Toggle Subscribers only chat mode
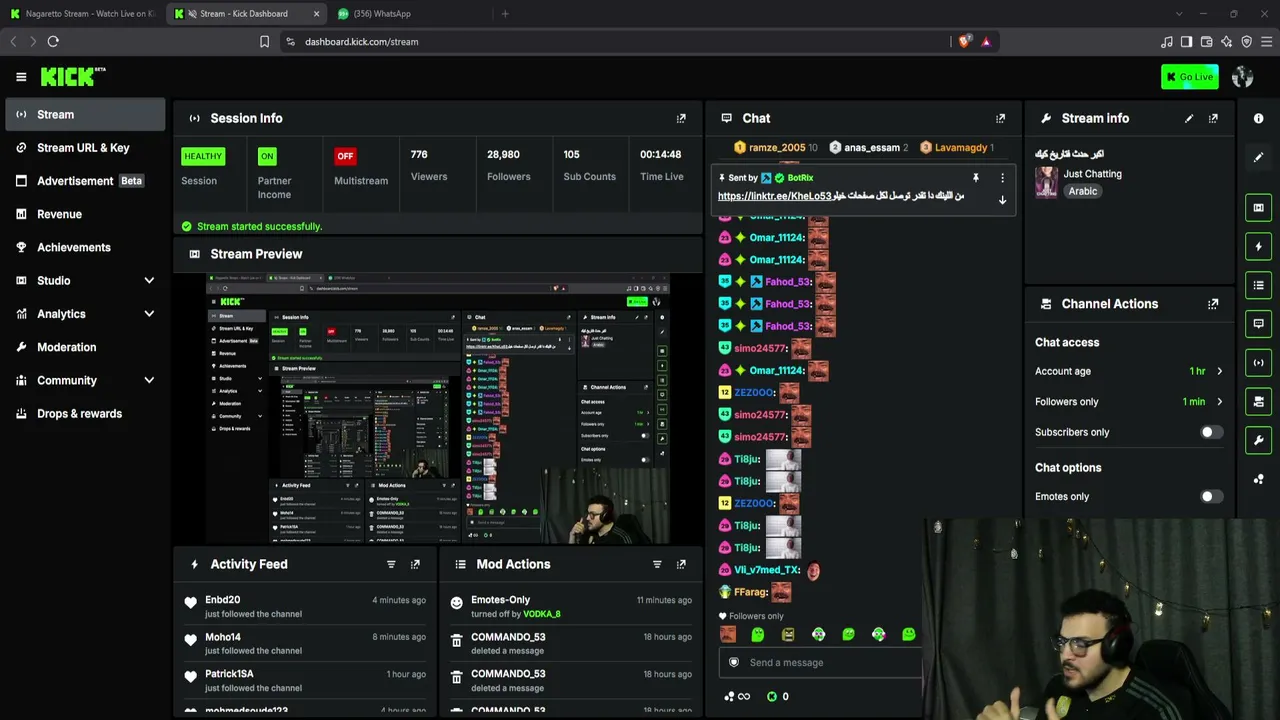 [x=1210, y=432]
